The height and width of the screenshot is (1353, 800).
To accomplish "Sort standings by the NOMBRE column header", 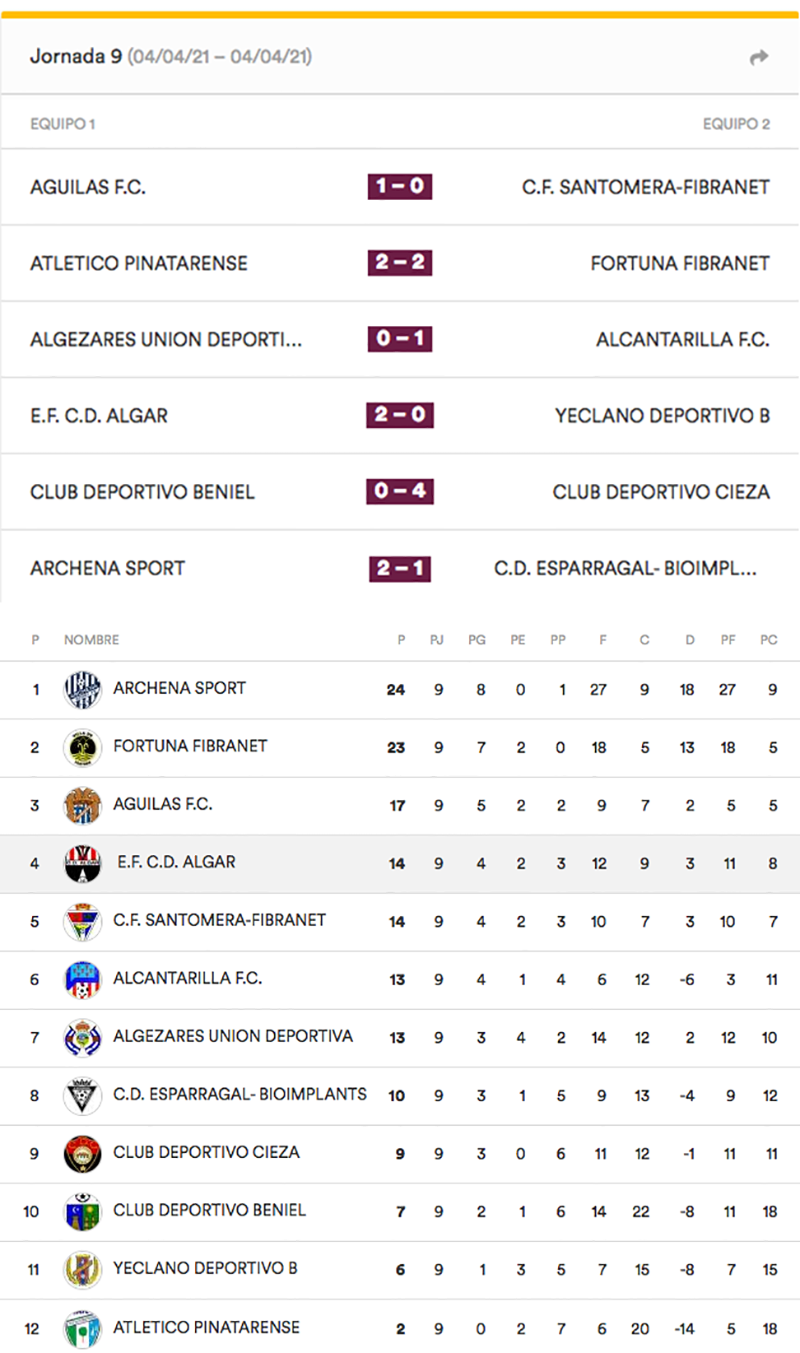I will point(91,640).
